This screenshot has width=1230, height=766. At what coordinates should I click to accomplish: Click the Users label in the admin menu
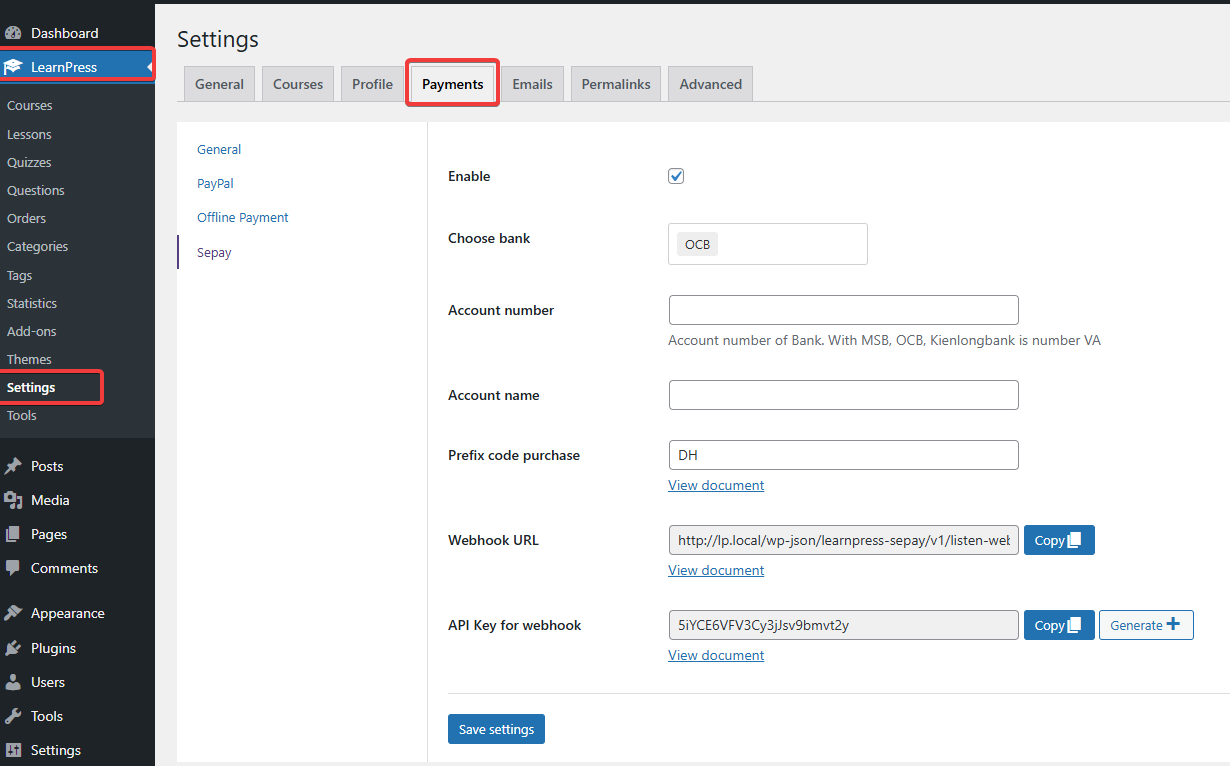(48, 682)
